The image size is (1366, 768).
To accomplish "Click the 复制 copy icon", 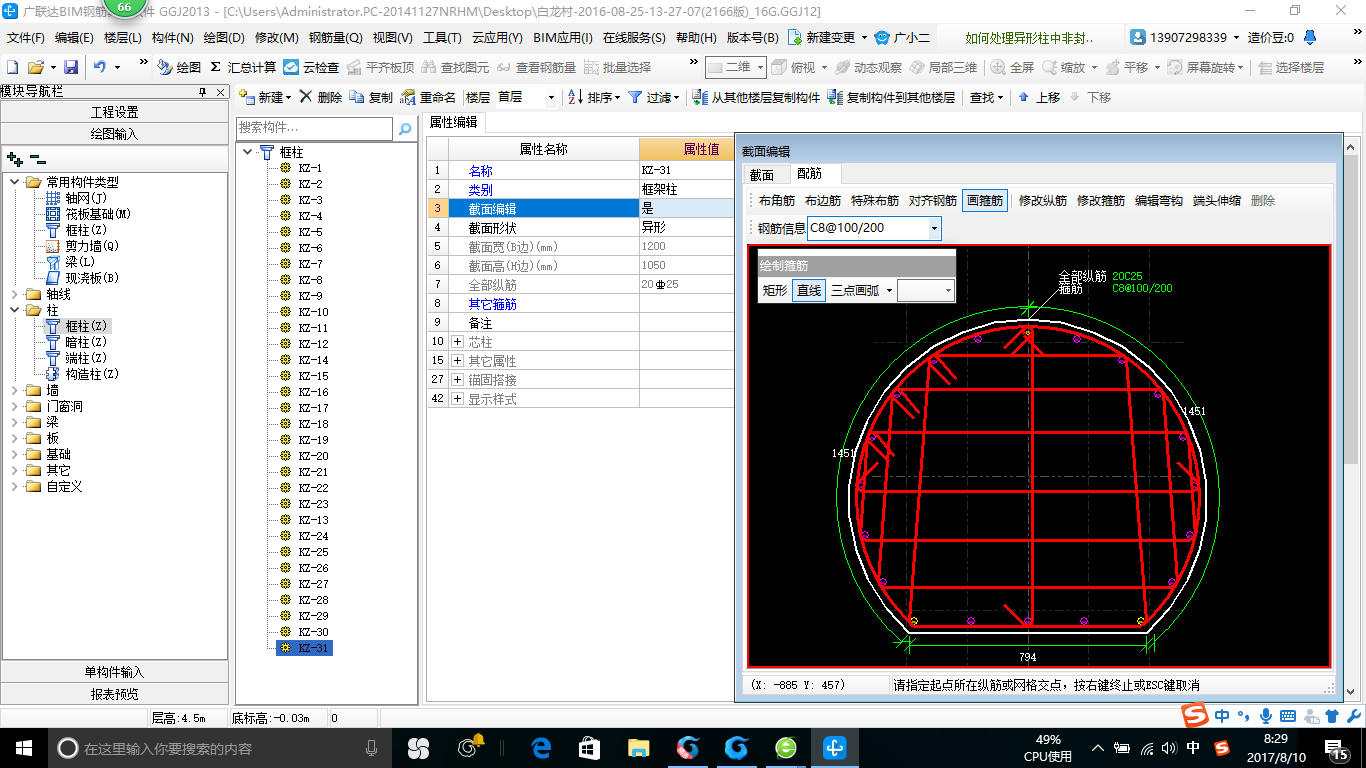I will click(x=356, y=97).
